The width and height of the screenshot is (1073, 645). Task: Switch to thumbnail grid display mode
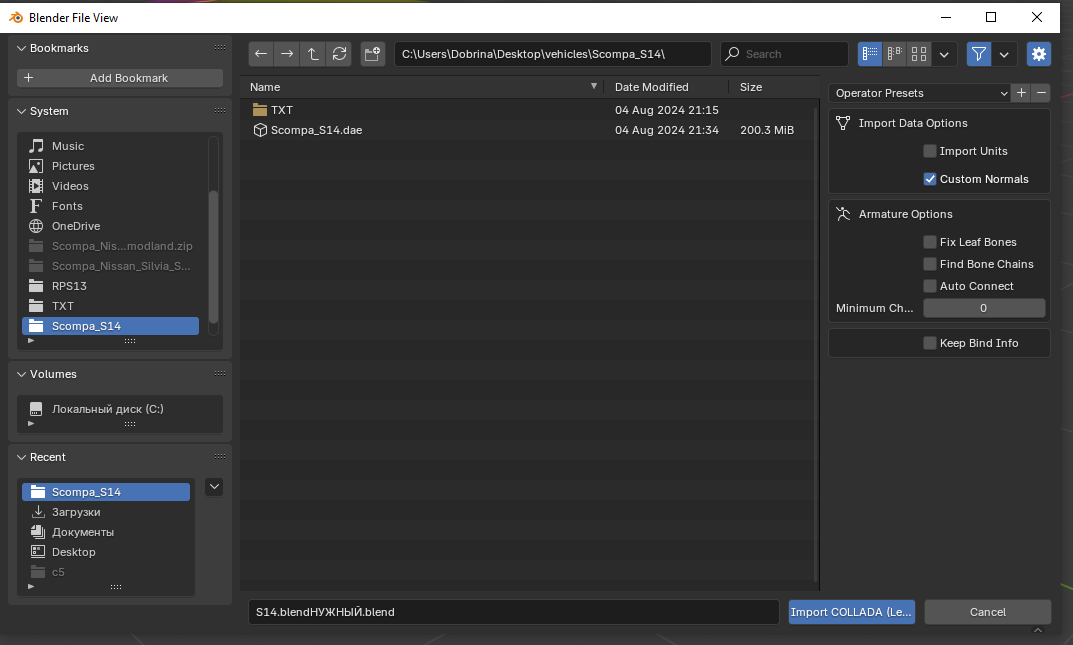pos(919,54)
